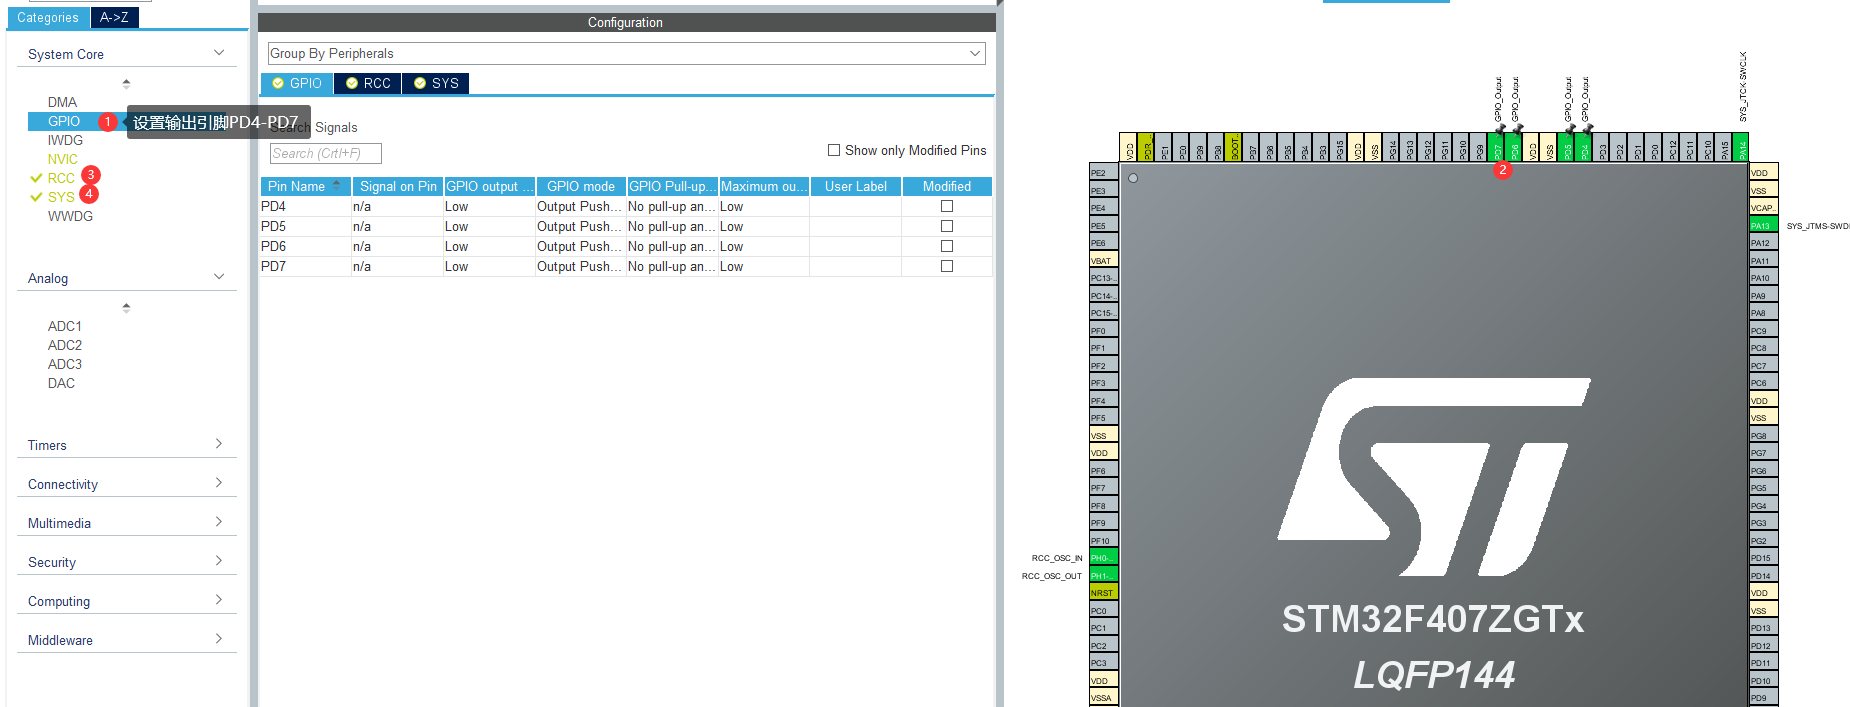
Task: Click the PC12 pin on the chip
Action: point(1671,147)
